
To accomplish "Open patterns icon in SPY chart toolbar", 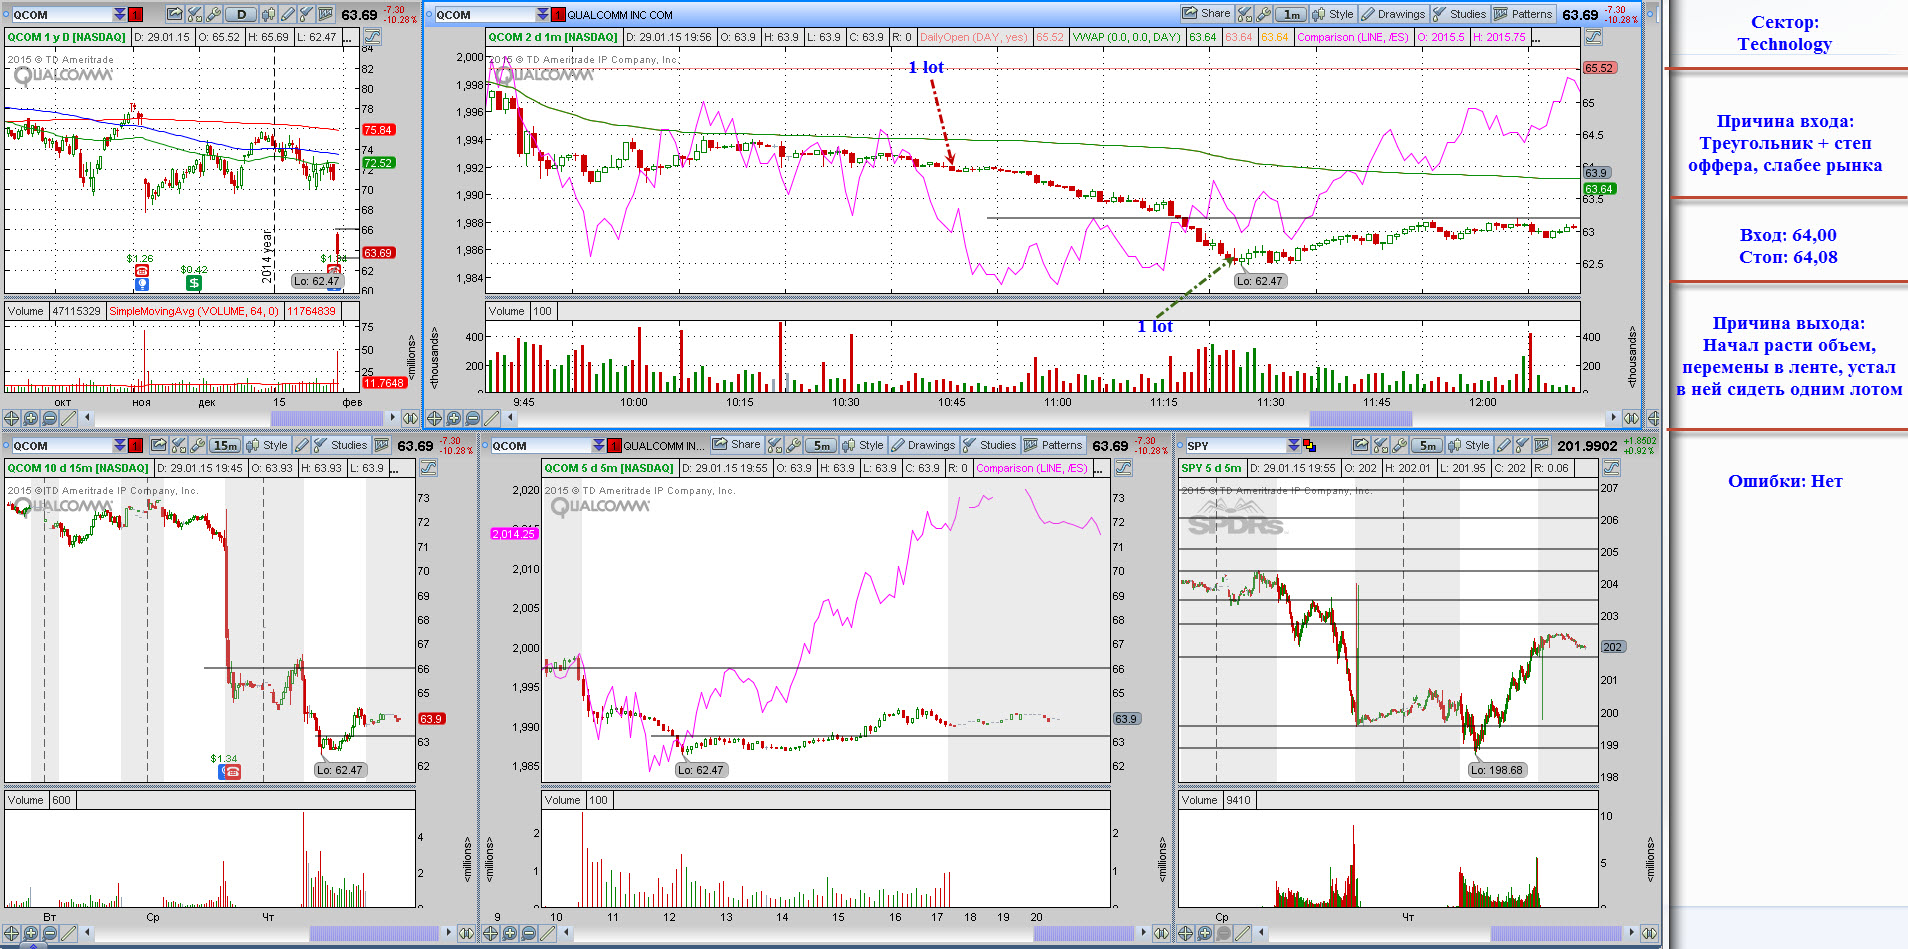I will coord(1541,445).
